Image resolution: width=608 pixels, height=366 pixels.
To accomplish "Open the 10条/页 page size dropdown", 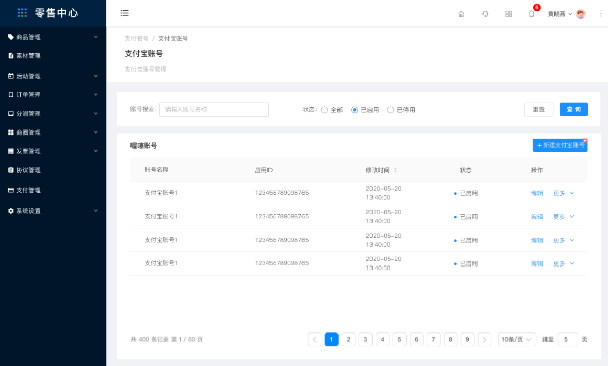I will point(517,339).
